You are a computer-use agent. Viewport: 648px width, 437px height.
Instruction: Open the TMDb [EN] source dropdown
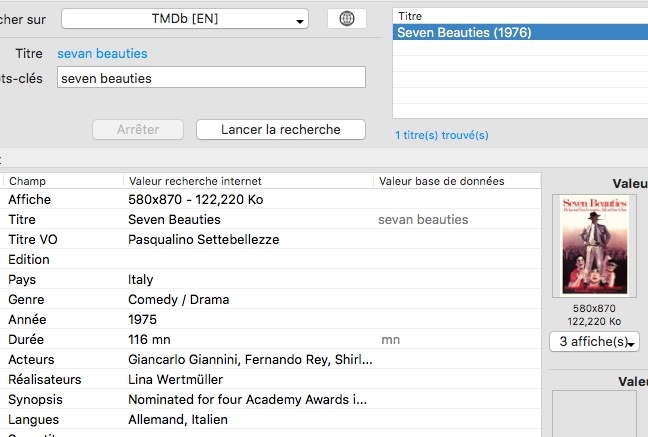(185, 19)
